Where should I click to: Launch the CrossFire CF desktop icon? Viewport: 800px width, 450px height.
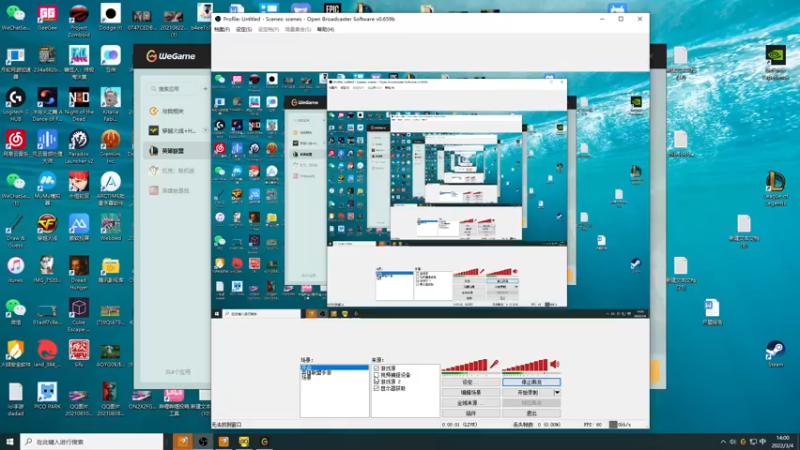[47, 228]
